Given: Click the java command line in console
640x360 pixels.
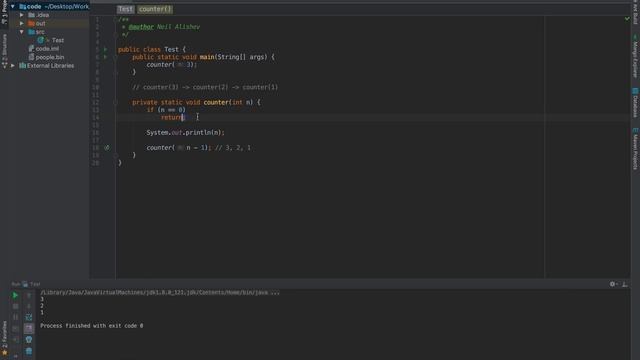Looking at the screenshot, I should coord(160,292).
